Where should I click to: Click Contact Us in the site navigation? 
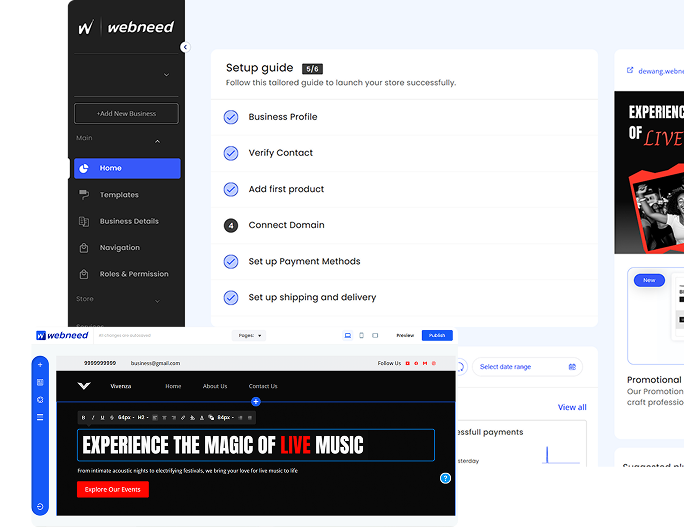pos(263,386)
